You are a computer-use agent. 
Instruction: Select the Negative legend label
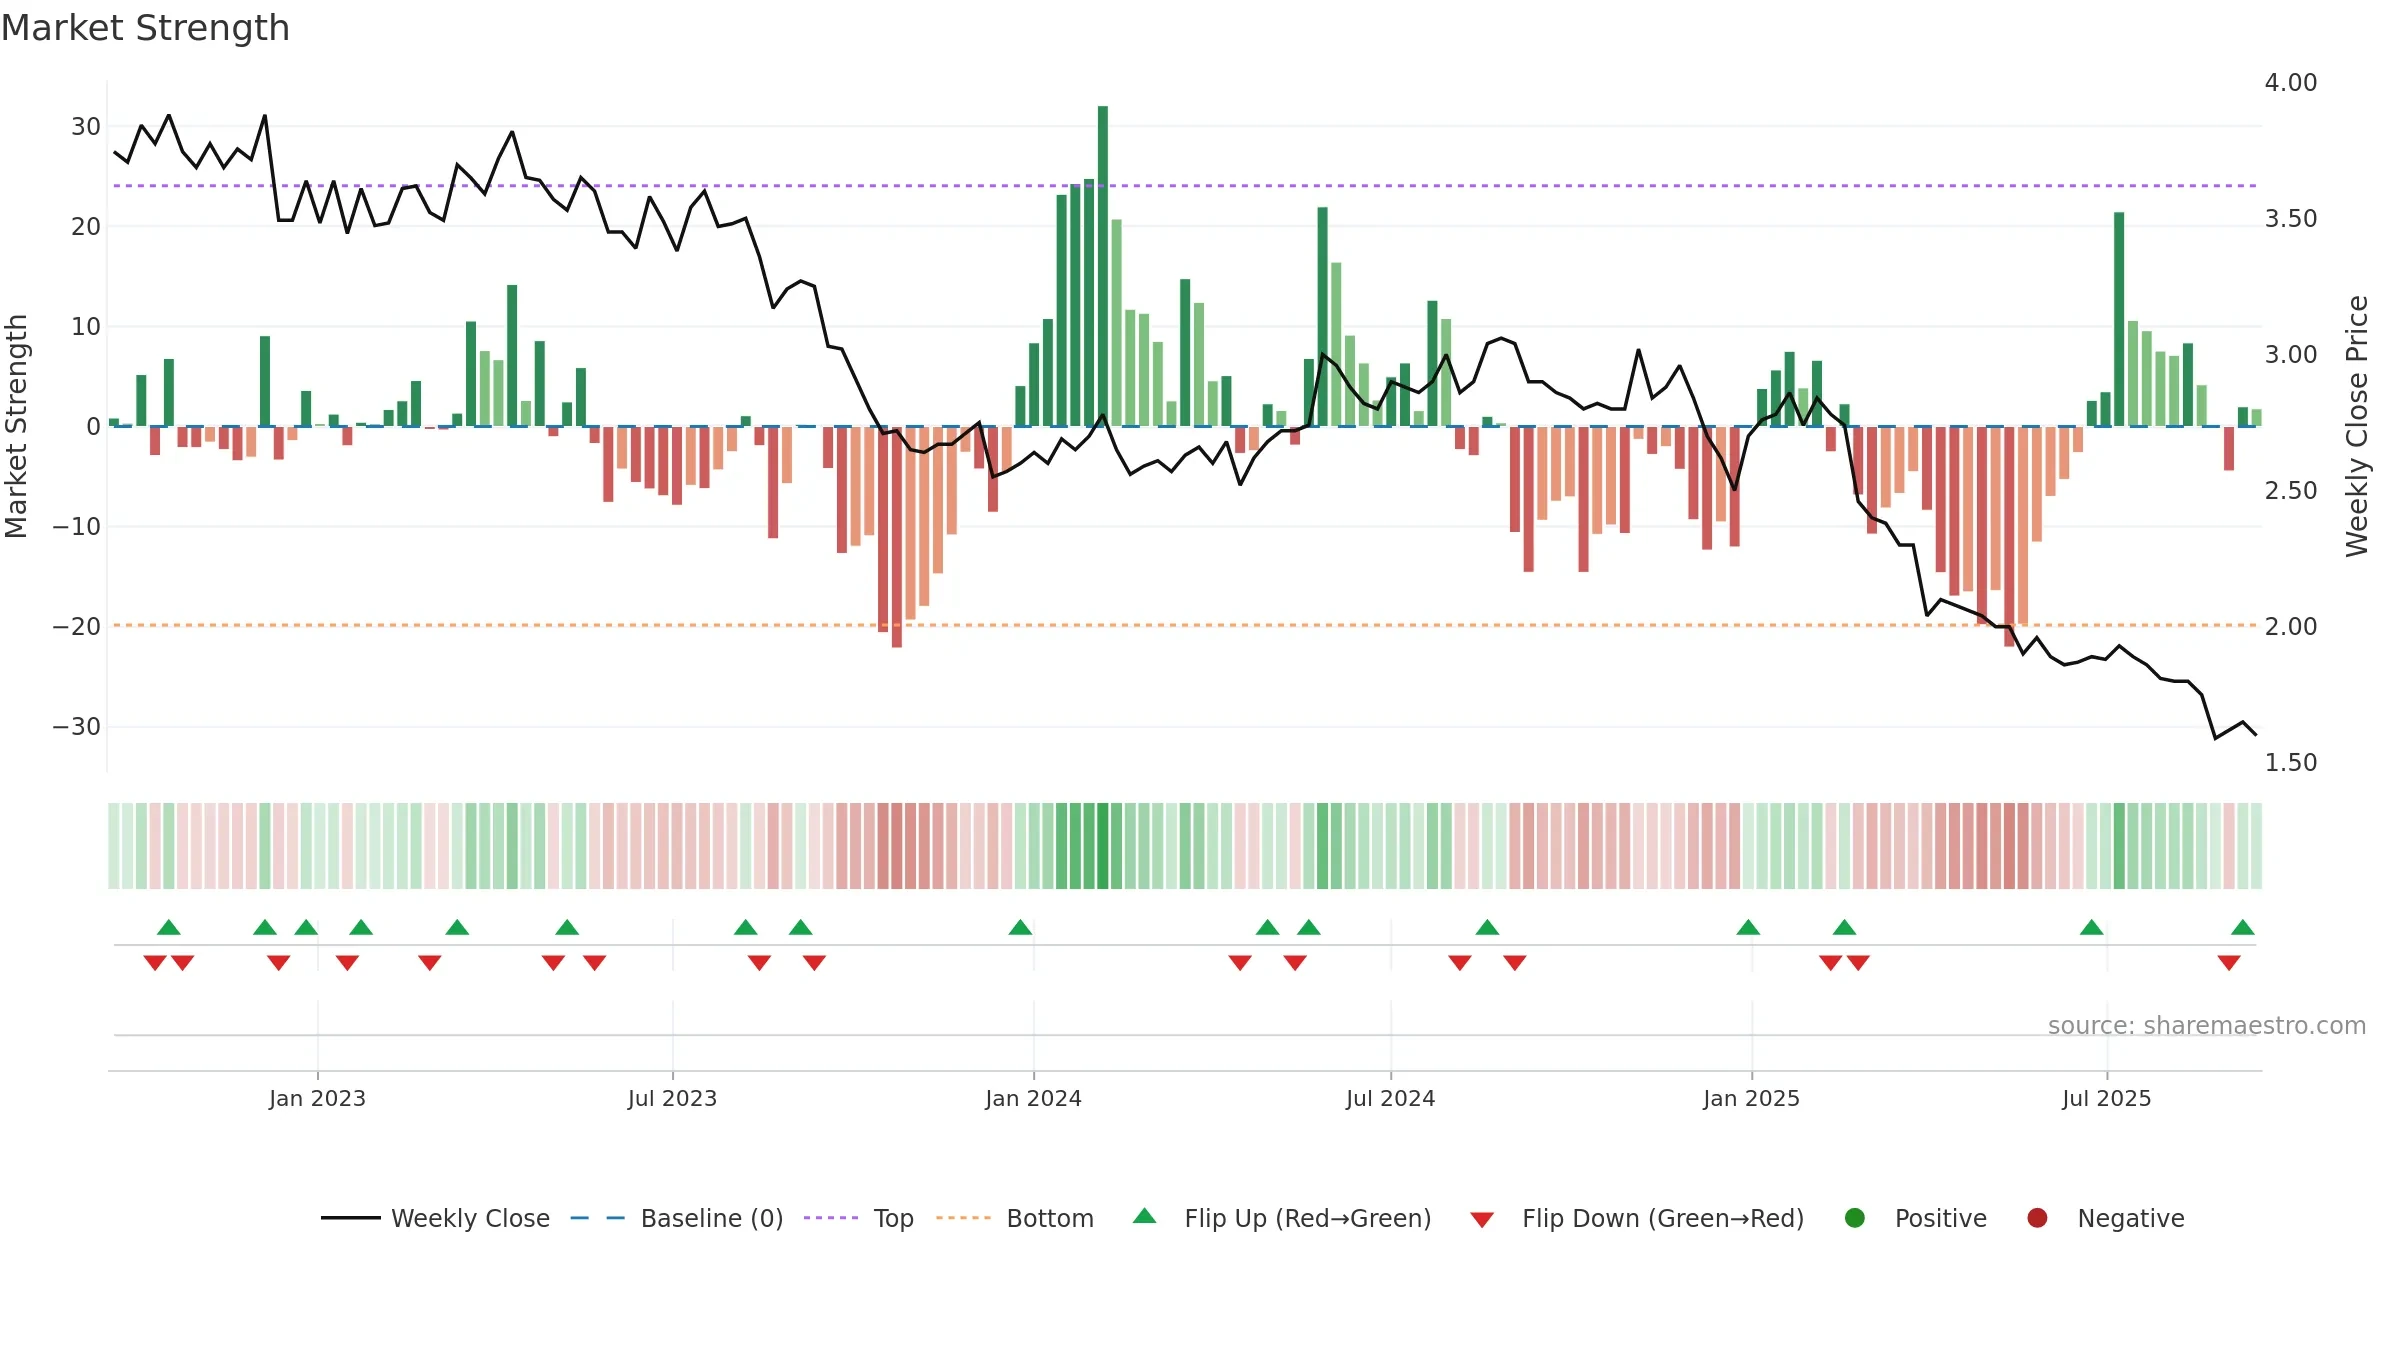point(2131,1218)
